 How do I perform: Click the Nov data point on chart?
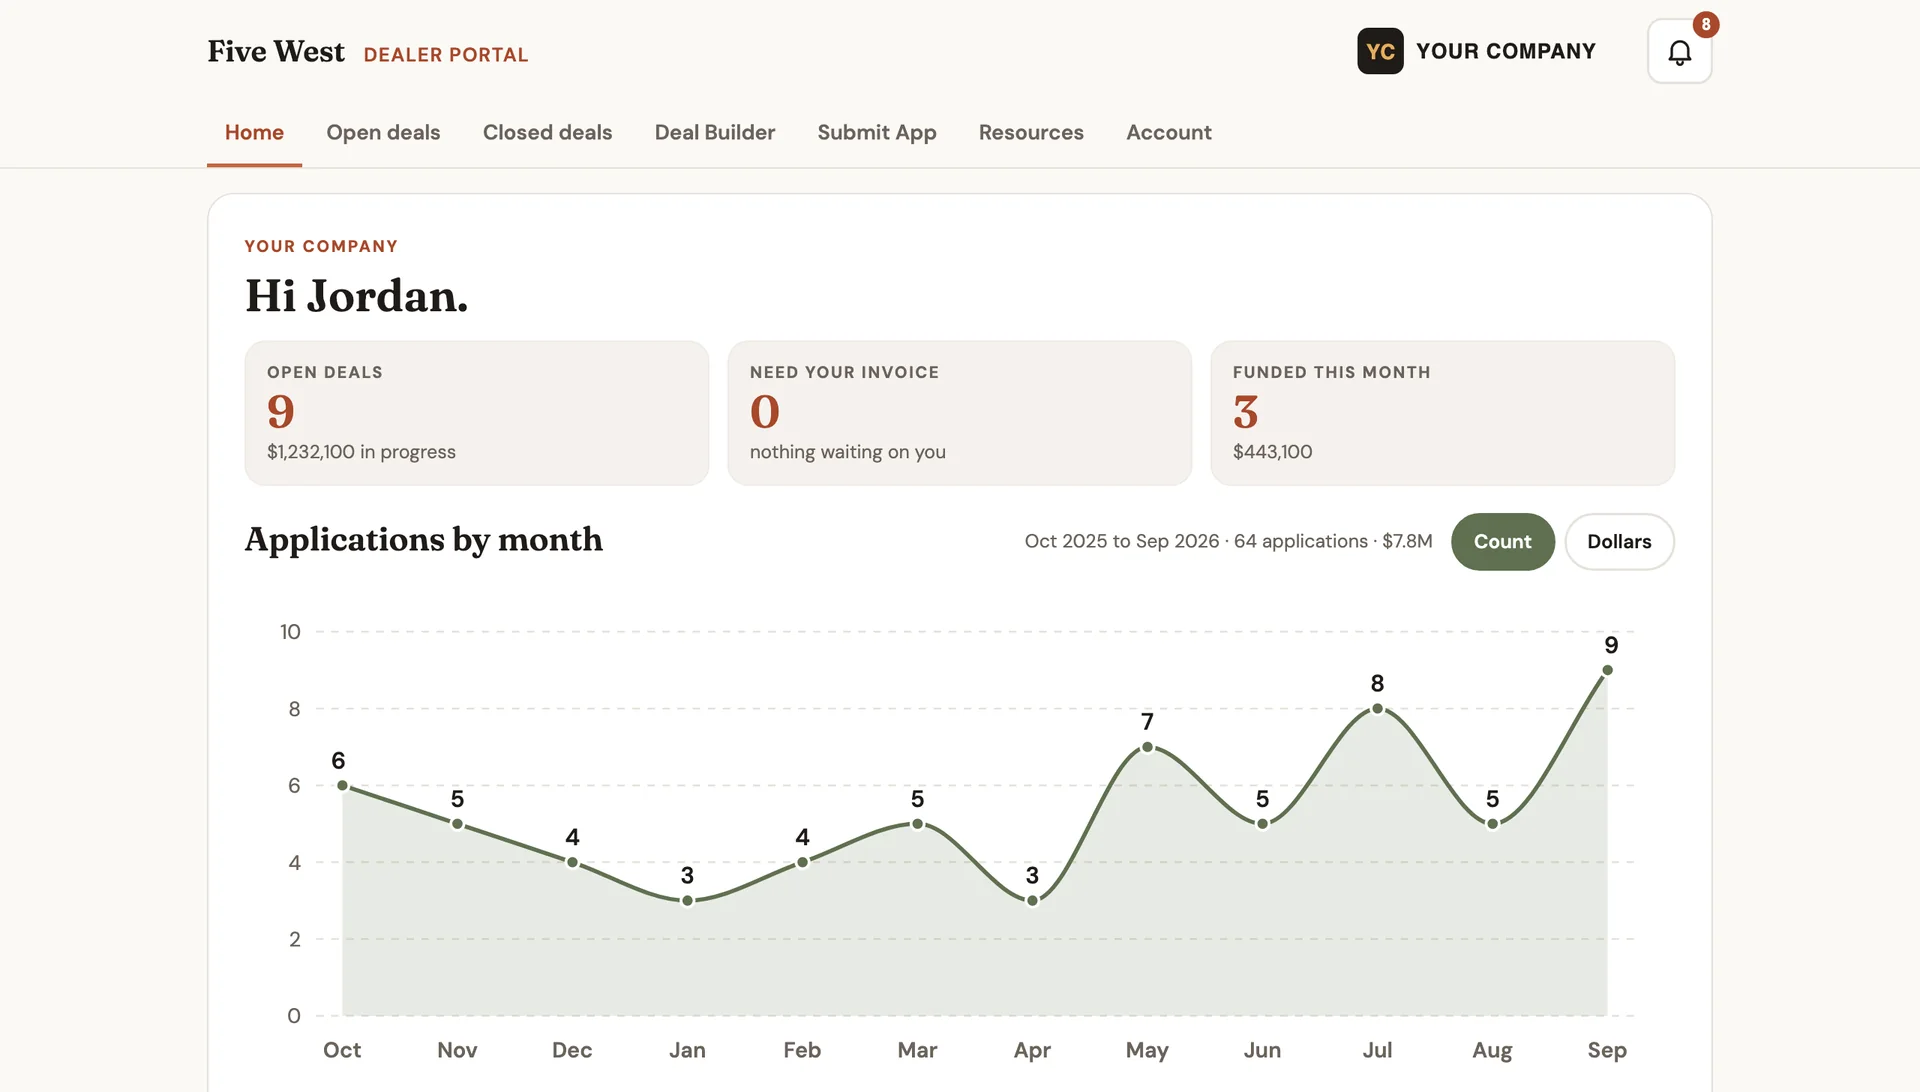(457, 824)
